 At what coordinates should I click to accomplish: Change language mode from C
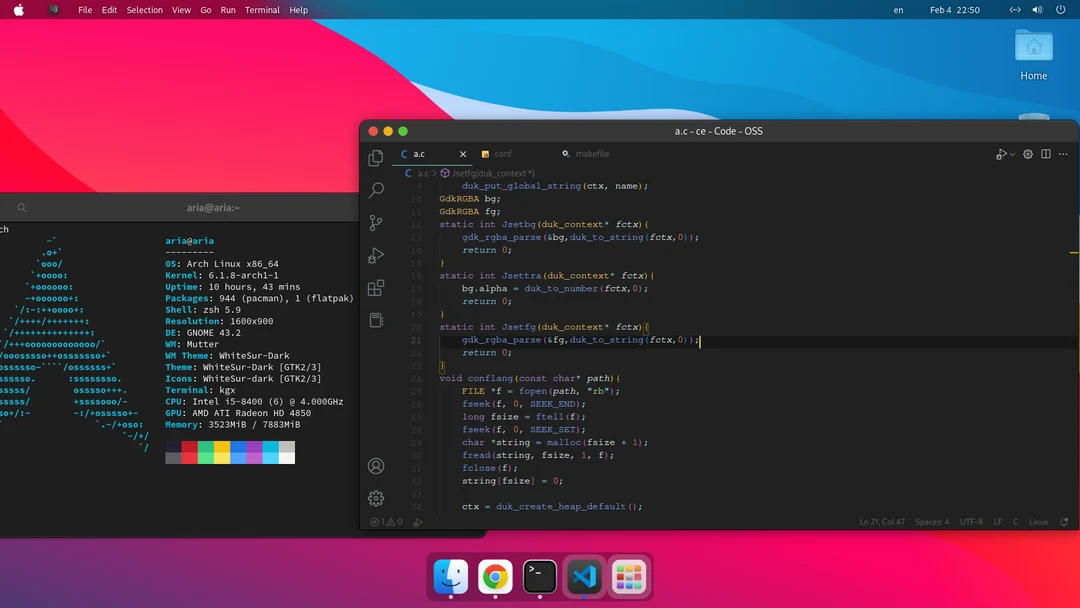coord(1016,521)
